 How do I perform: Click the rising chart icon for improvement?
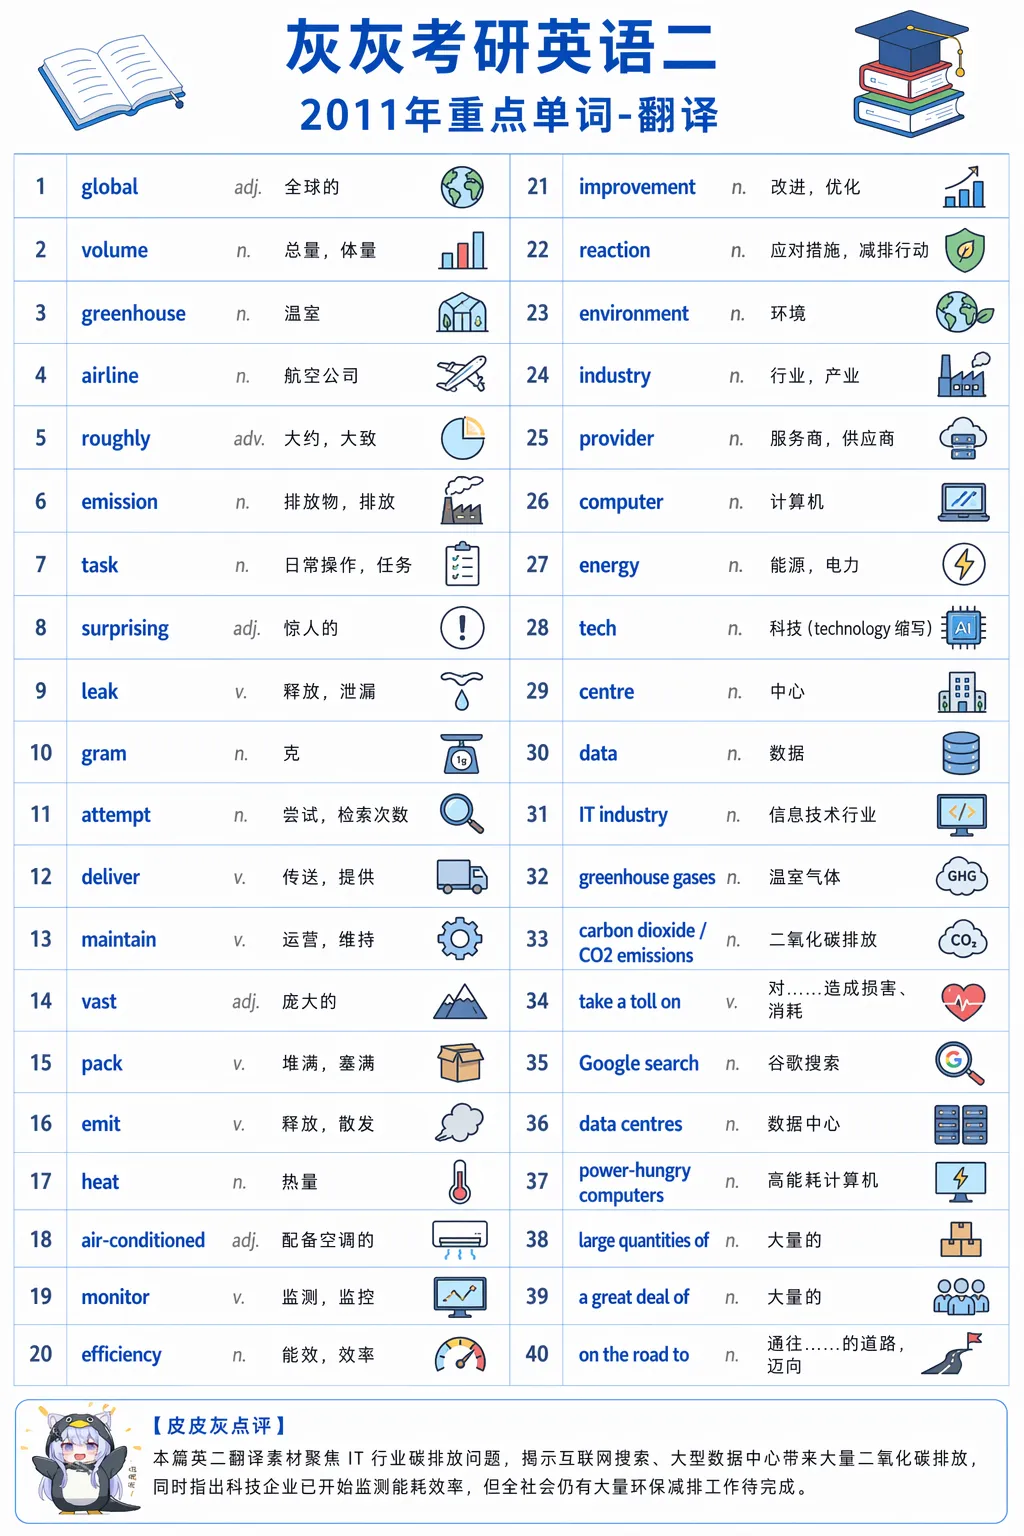click(x=964, y=187)
